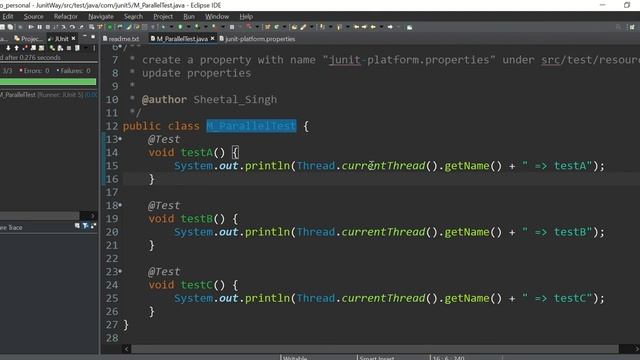Jump to next failed test in JUnit view

click(x=8, y=48)
